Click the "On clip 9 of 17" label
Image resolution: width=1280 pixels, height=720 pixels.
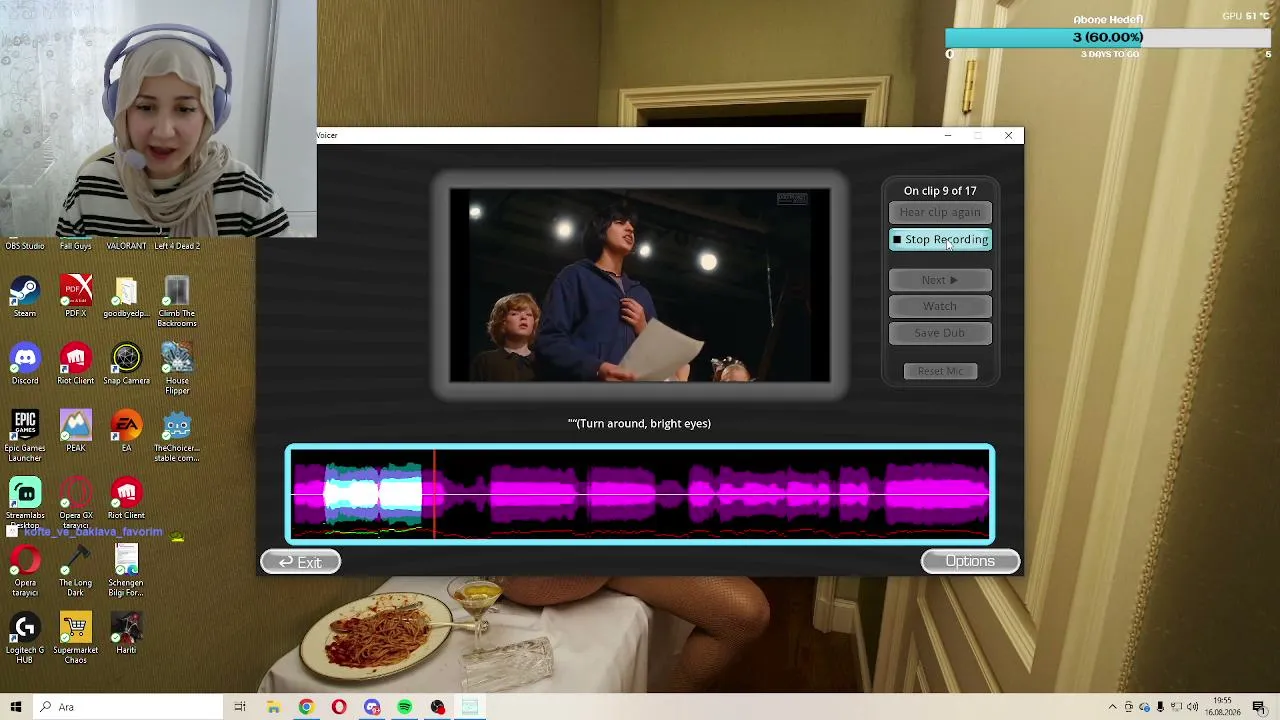[x=940, y=191]
